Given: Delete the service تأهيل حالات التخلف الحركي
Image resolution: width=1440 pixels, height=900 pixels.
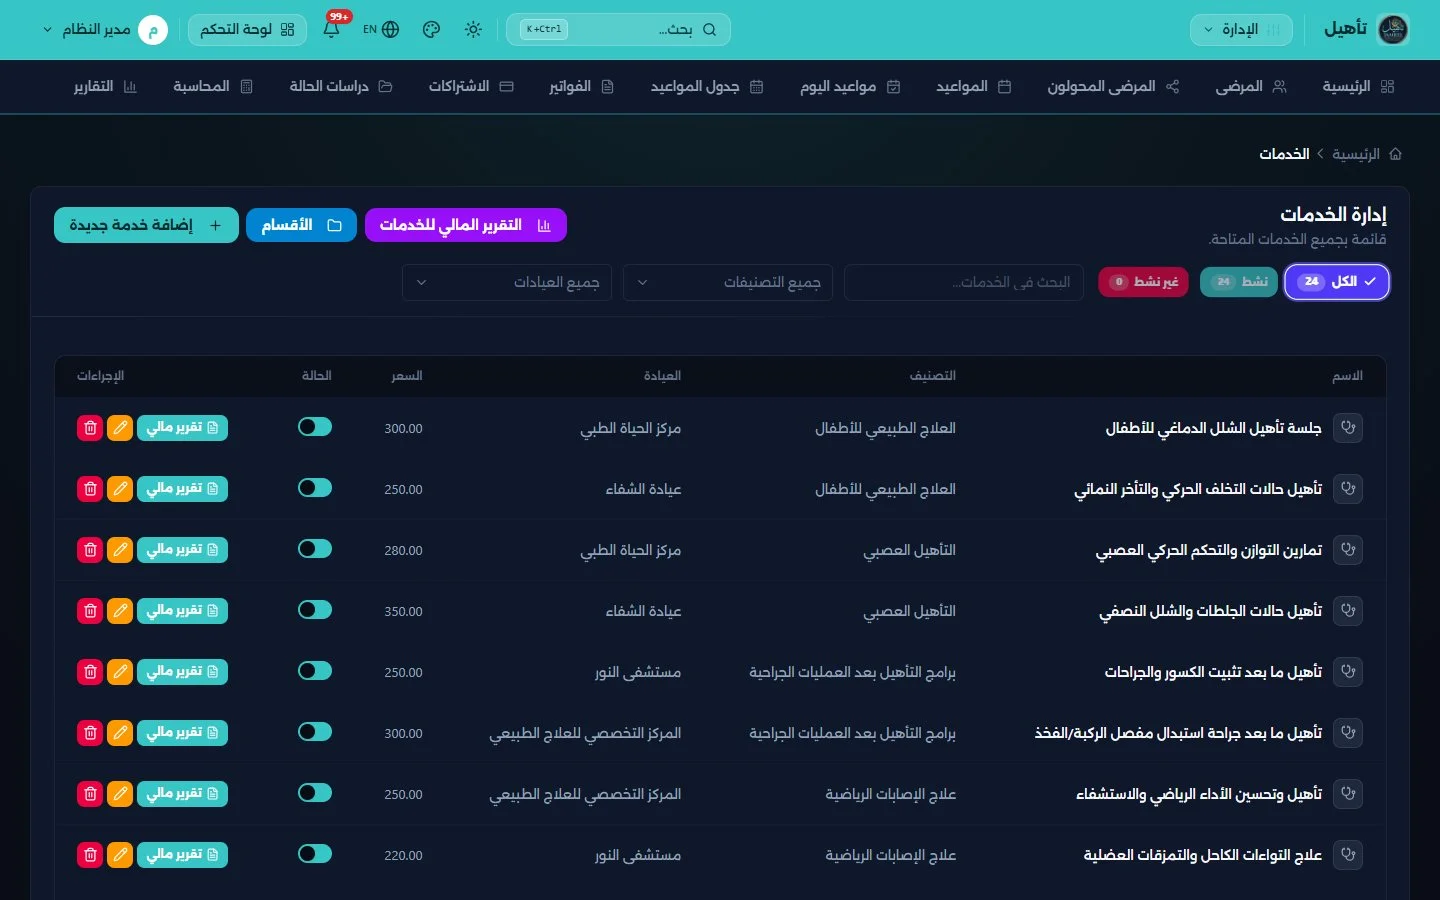Looking at the screenshot, I should 90,489.
